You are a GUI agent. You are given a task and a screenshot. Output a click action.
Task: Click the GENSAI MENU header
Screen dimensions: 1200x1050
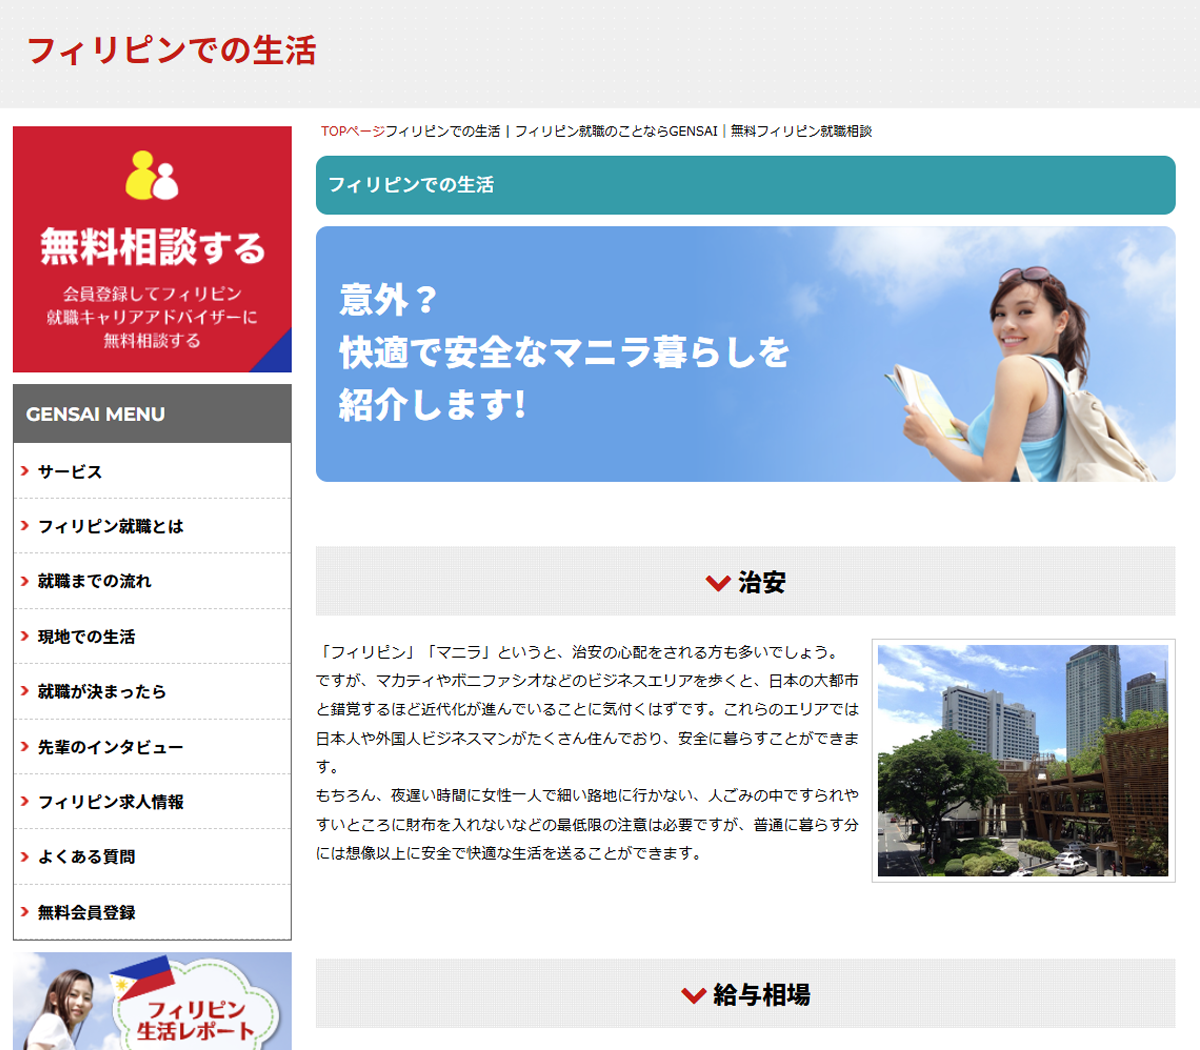coord(152,414)
